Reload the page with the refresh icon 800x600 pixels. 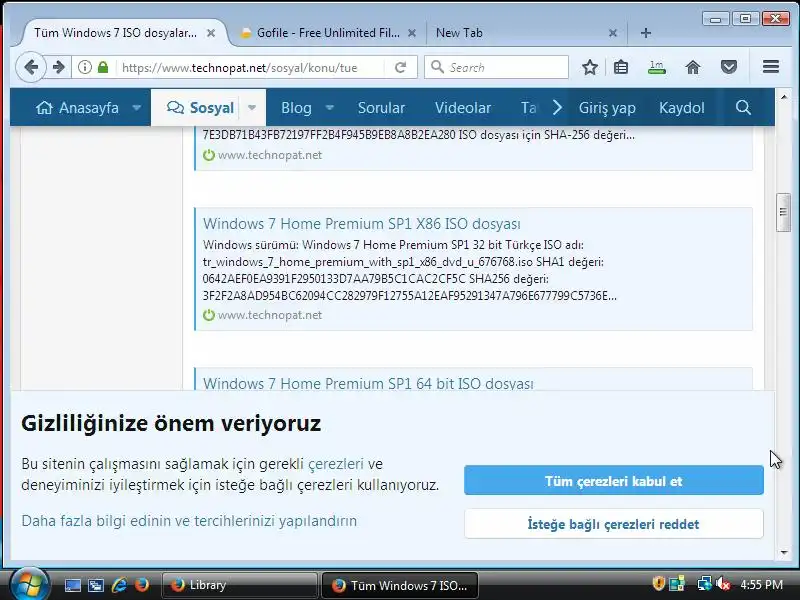coord(401,67)
